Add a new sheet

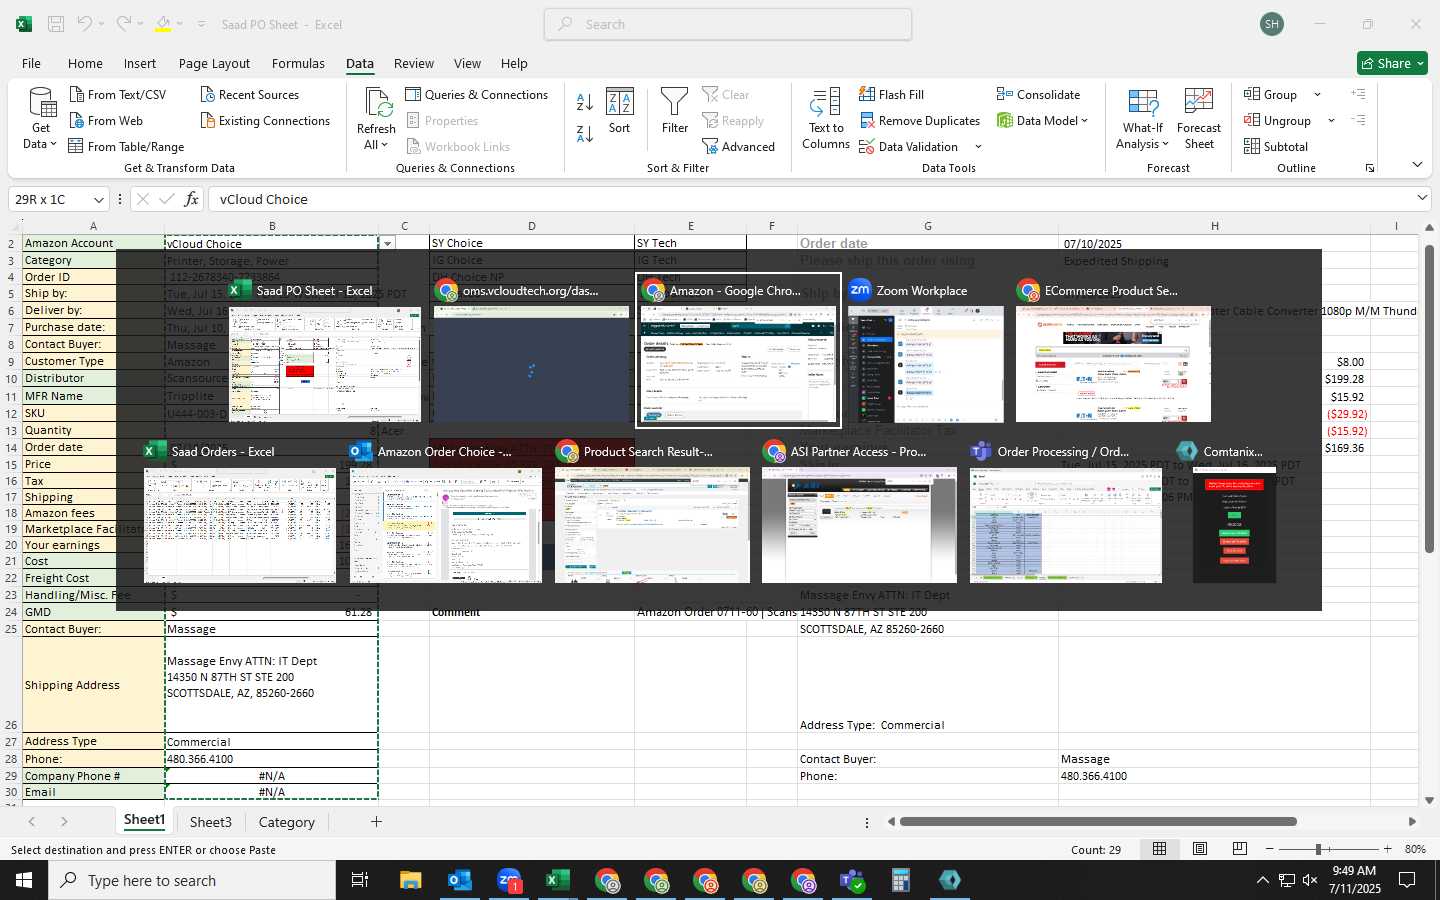[376, 822]
